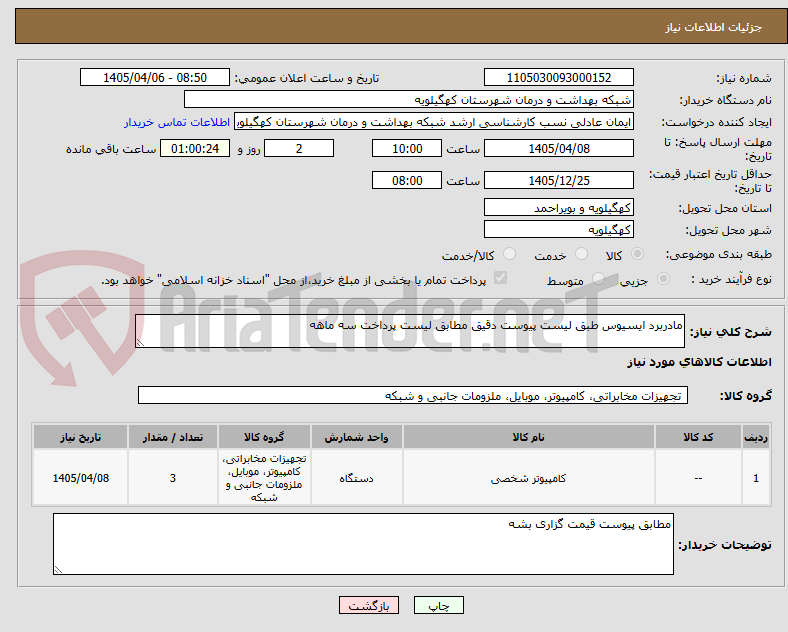Click the جزئیات اطلاعات نیاز page header
Viewport: 788px width, 632px height.
click(x=714, y=27)
